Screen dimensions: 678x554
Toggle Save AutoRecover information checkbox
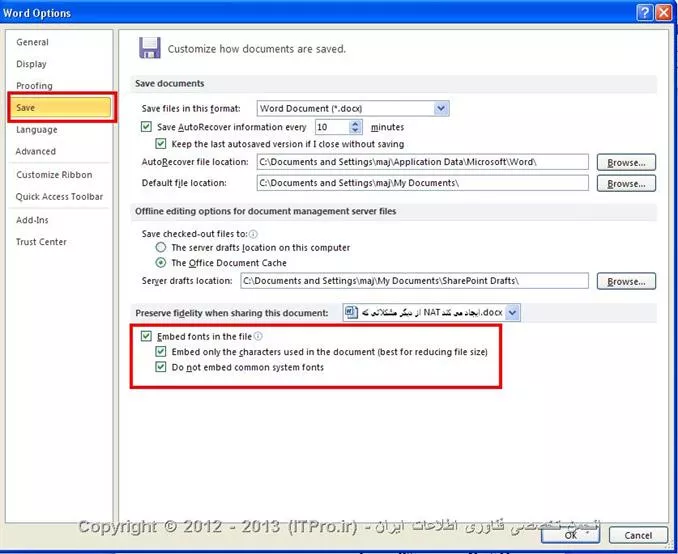[x=146, y=127]
